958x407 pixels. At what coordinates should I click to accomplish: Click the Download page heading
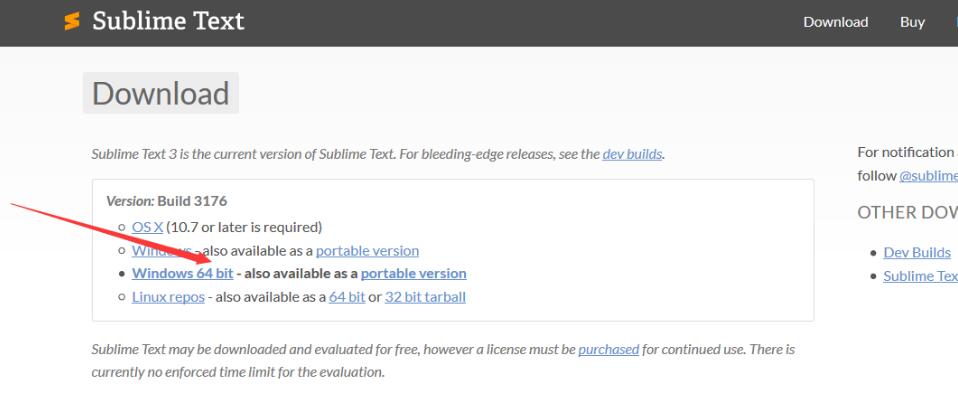160,93
